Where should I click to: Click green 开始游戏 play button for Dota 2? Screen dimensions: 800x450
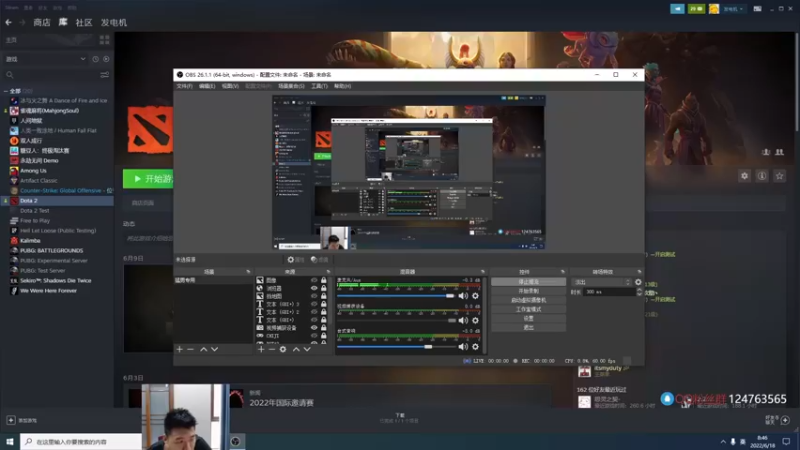(148, 179)
